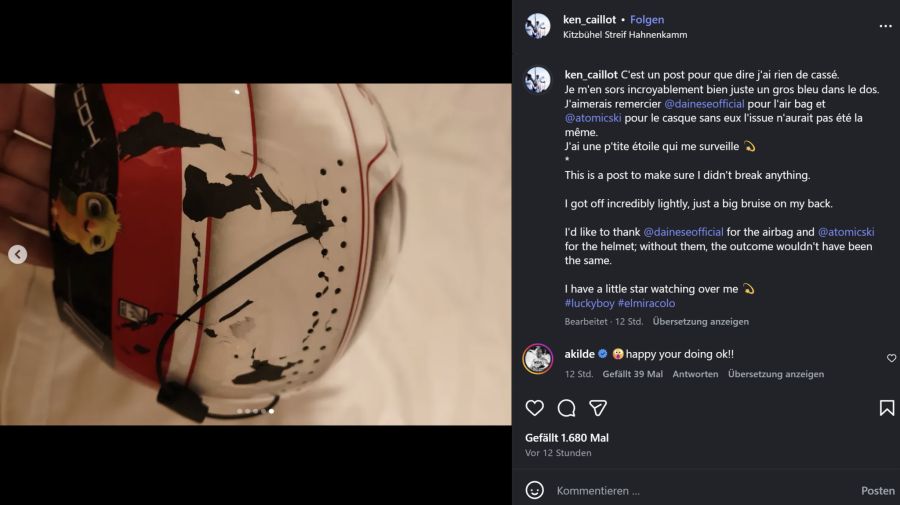Reply to akilde's comment via Antworten
Screen dimensions: 900x505
tap(695, 374)
